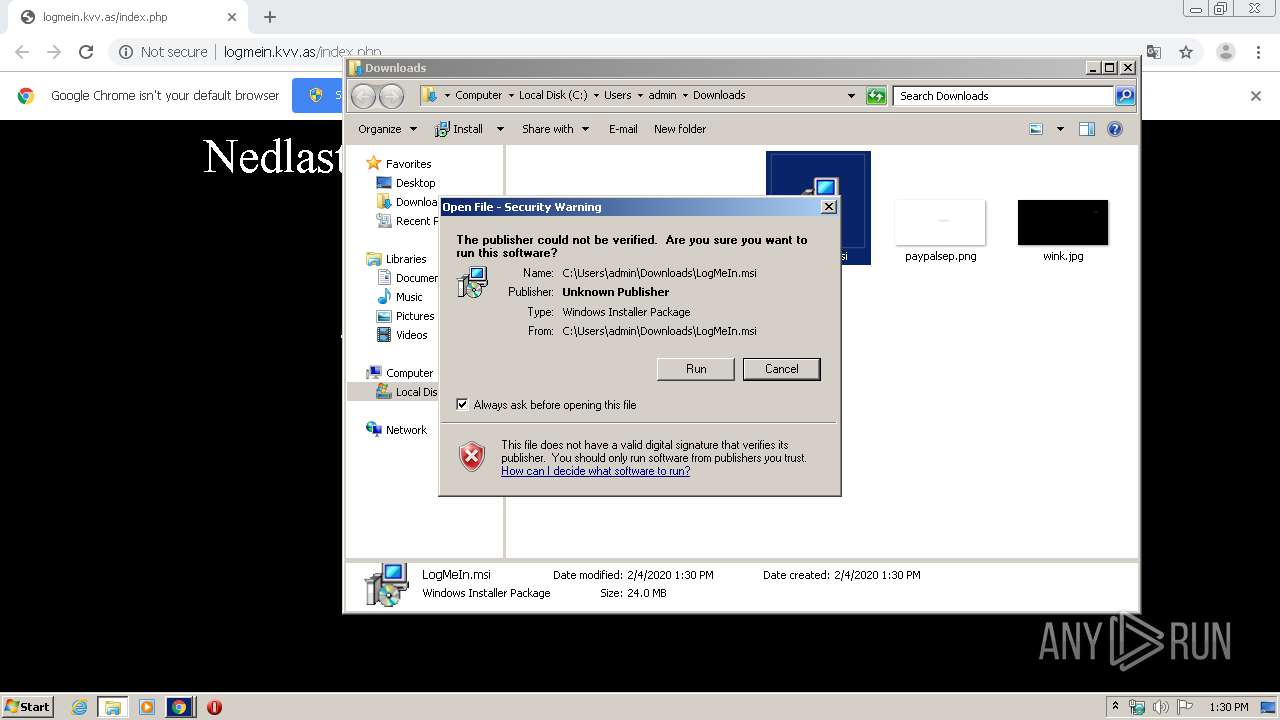Close the logmein.kvv.as tab
Image resolution: width=1280 pixels, height=720 pixels.
pos(232,17)
